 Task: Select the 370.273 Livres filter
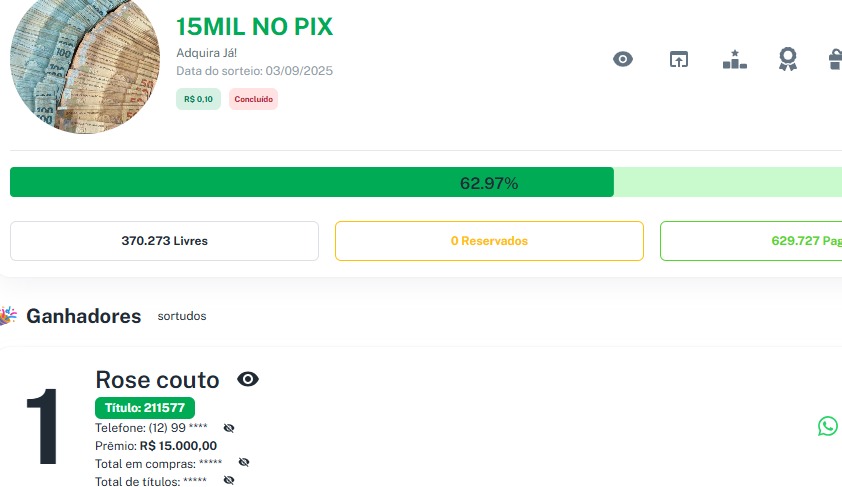[164, 241]
